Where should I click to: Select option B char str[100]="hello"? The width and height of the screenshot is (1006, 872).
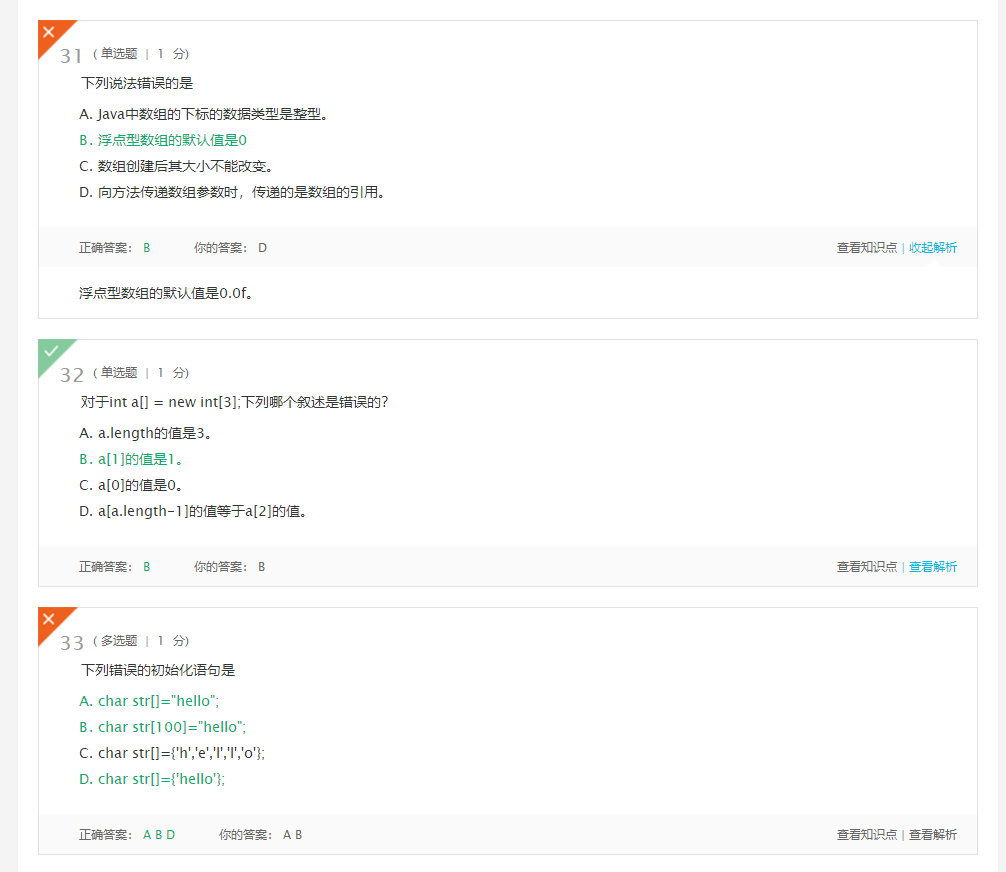point(163,727)
